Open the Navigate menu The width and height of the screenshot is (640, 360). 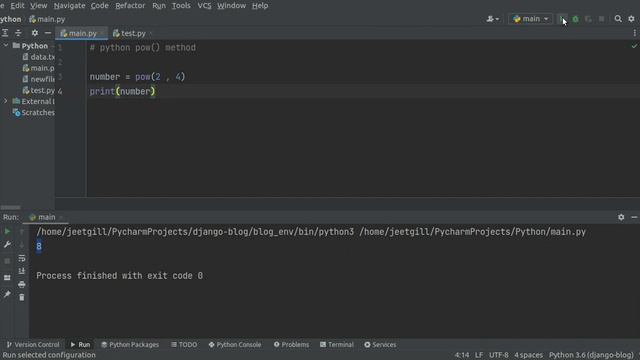[x=69, y=6]
